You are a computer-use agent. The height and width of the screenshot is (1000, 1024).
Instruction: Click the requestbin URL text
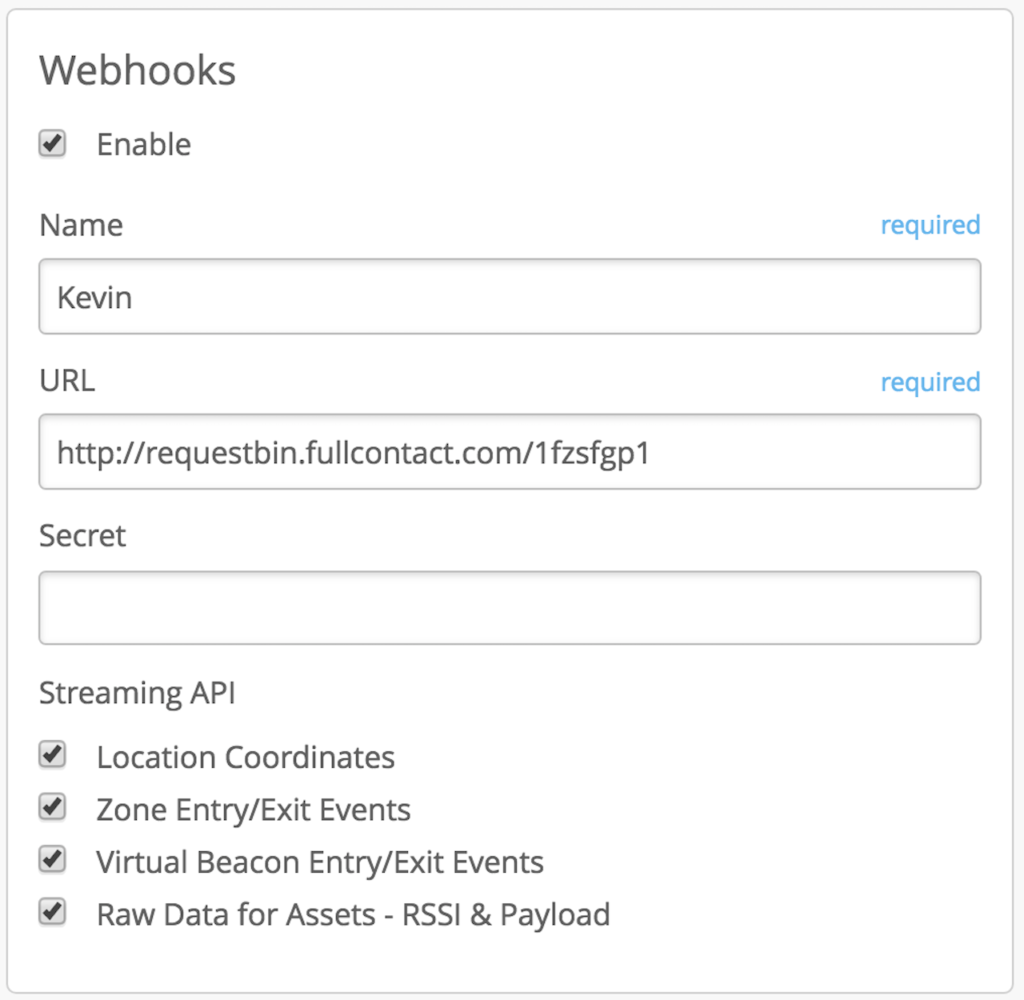click(x=352, y=452)
